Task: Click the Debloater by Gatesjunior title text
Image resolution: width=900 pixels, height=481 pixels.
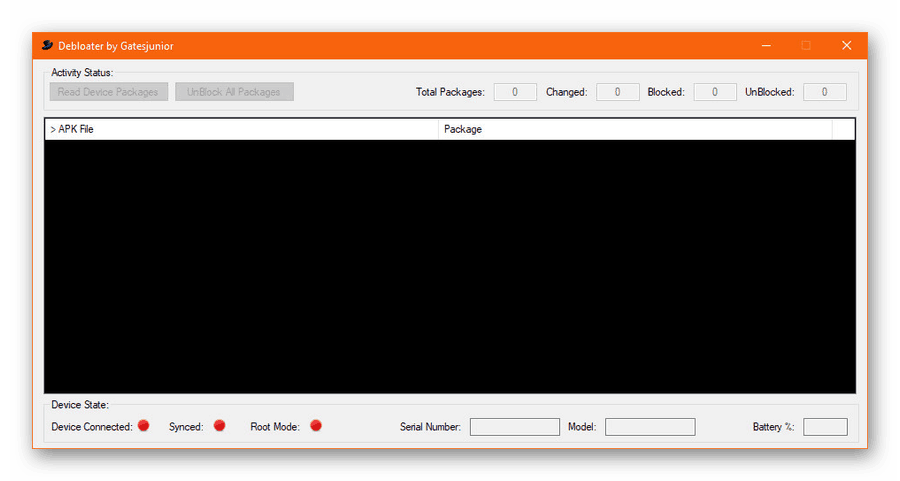Action: (x=115, y=46)
